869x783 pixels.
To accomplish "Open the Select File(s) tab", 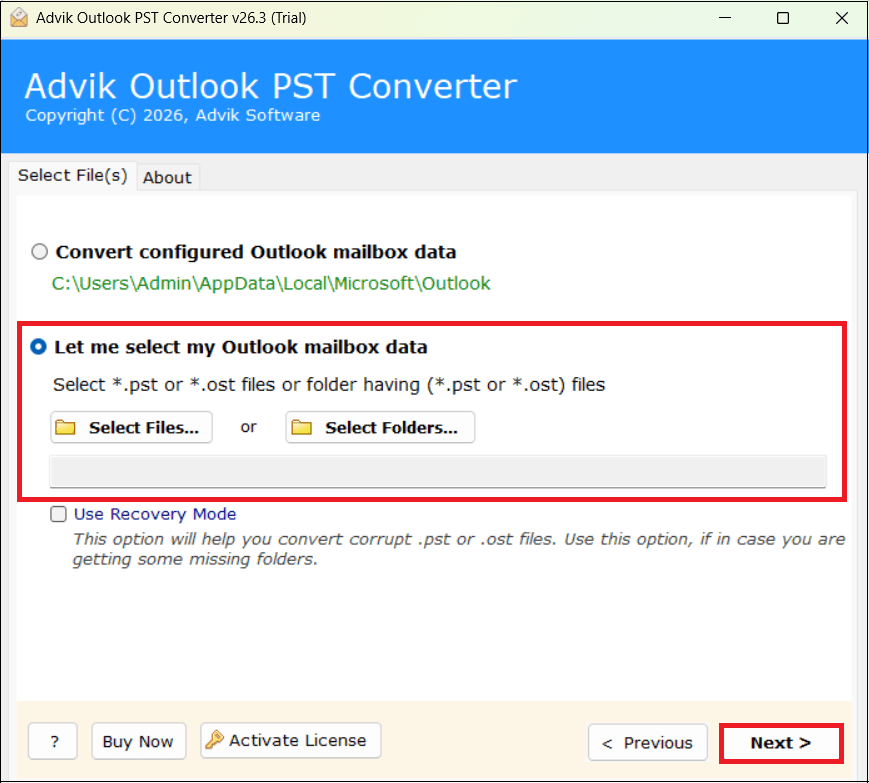I will click(73, 175).
